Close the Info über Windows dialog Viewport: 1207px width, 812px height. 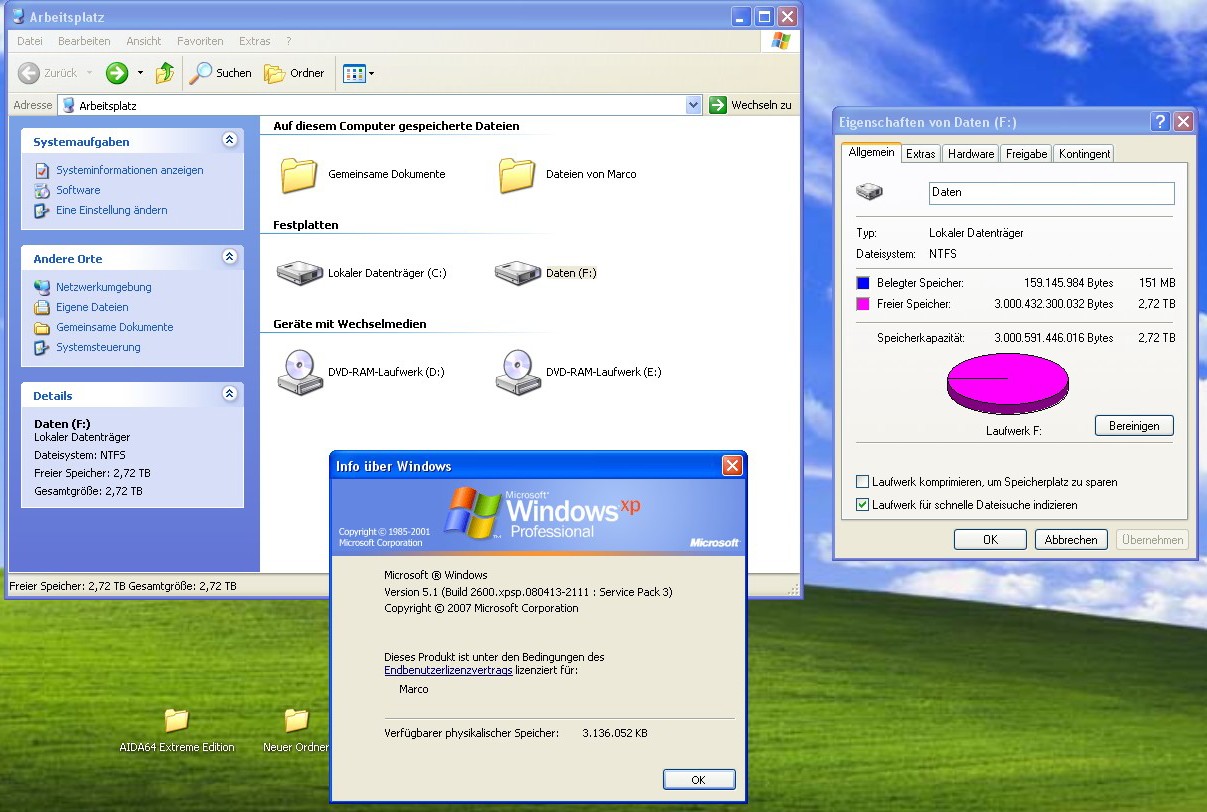click(733, 466)
